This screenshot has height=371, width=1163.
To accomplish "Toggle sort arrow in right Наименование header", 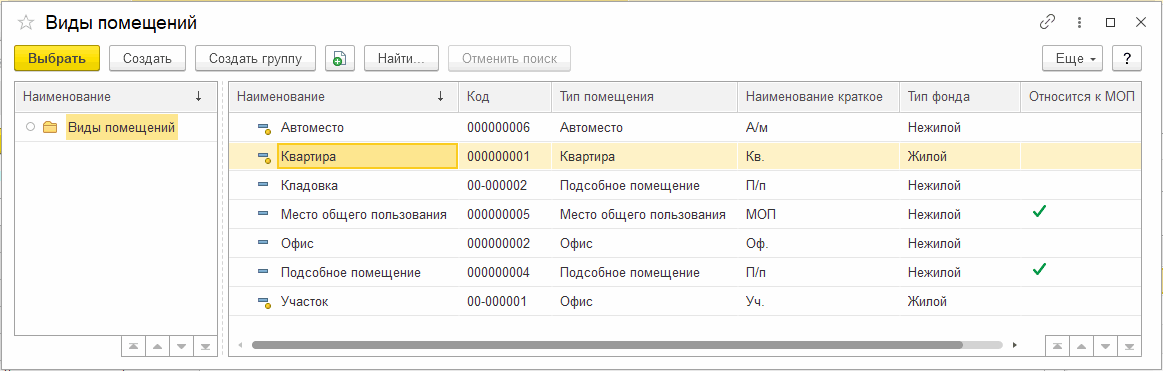I will click(x=441, y=96).
